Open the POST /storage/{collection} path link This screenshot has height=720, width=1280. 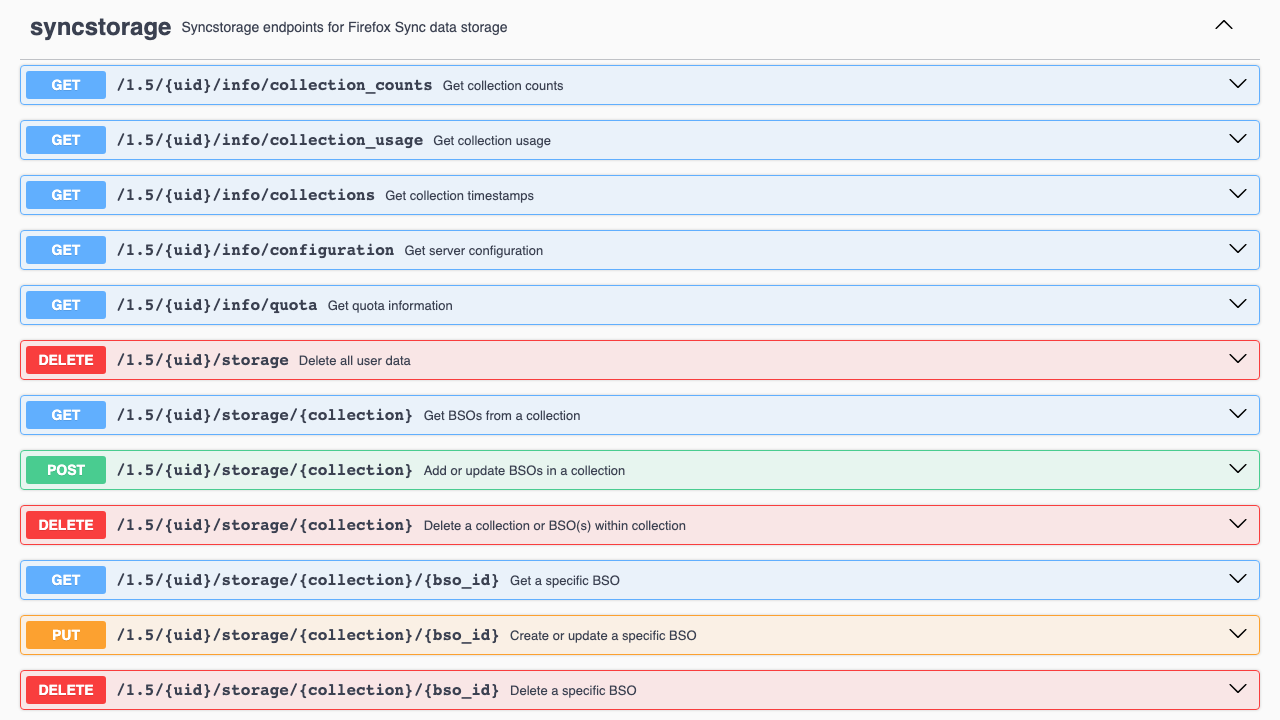pyautogui.click(x=265, y=470)
